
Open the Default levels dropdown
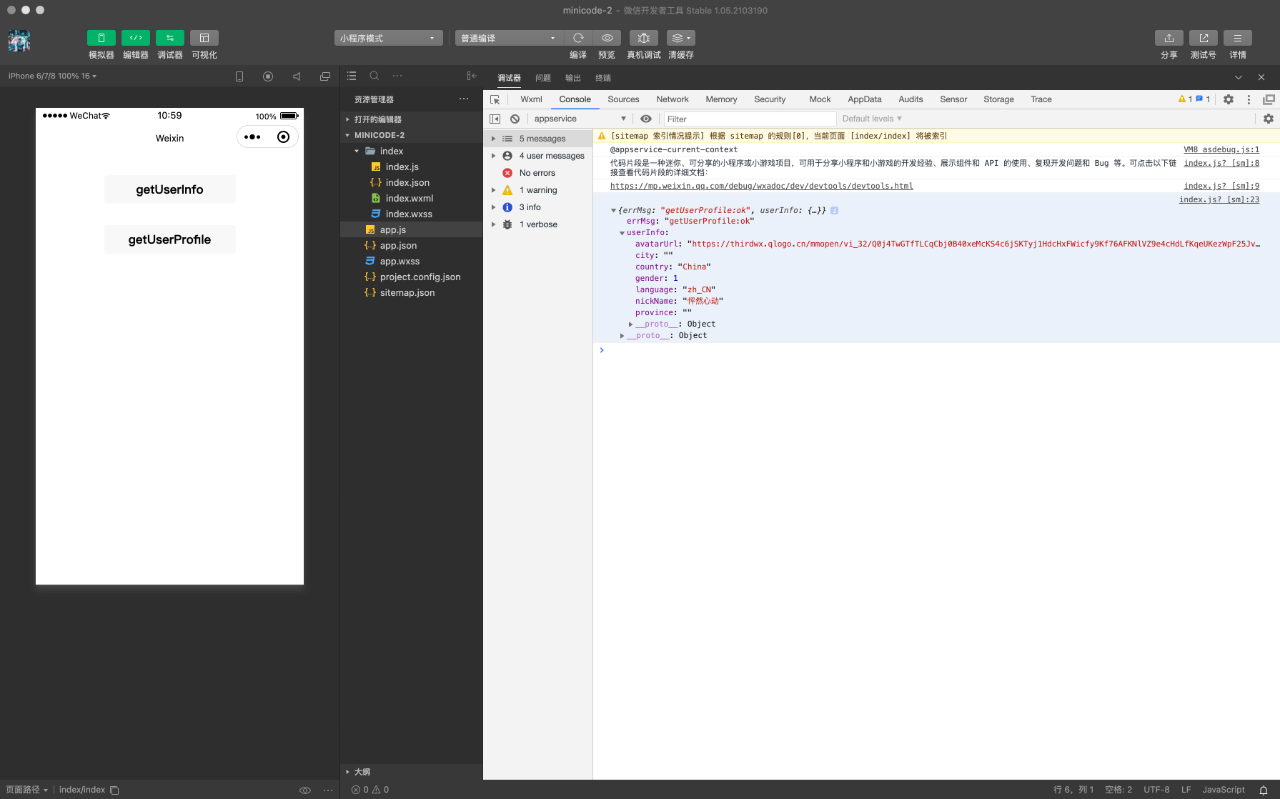pos(870,119)
